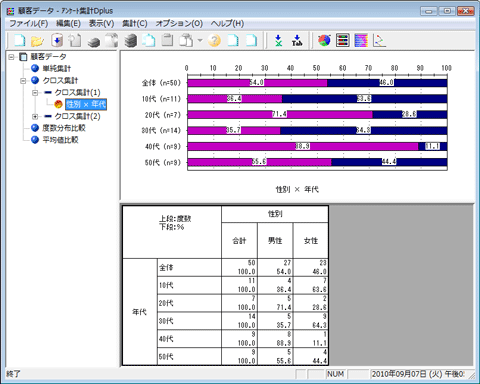Select the pie chart graph icon

point(324,41)
